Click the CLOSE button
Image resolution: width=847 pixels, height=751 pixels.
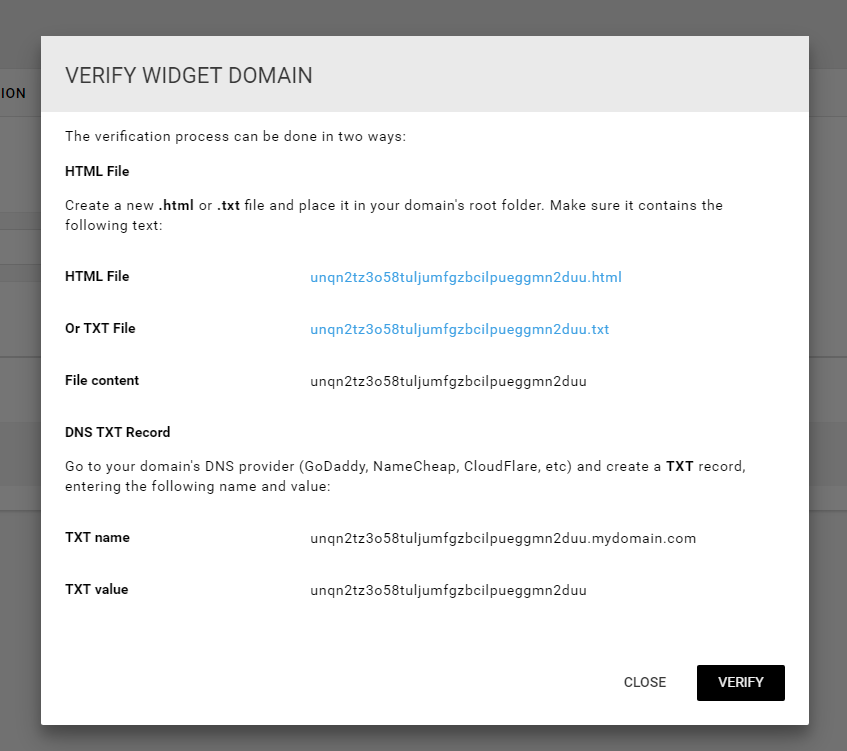pos(645,682)
